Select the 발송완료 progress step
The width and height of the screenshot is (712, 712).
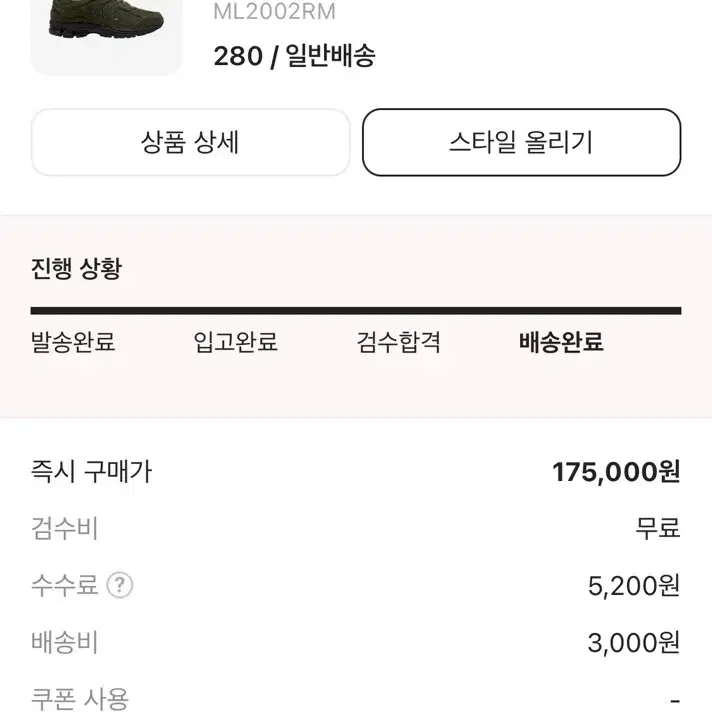(x=73, y=342)
